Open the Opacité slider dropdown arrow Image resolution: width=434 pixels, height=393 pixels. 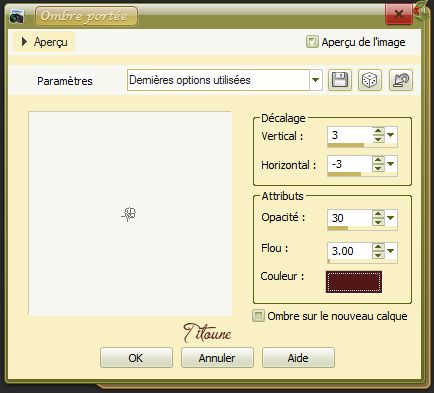[391, 218]
